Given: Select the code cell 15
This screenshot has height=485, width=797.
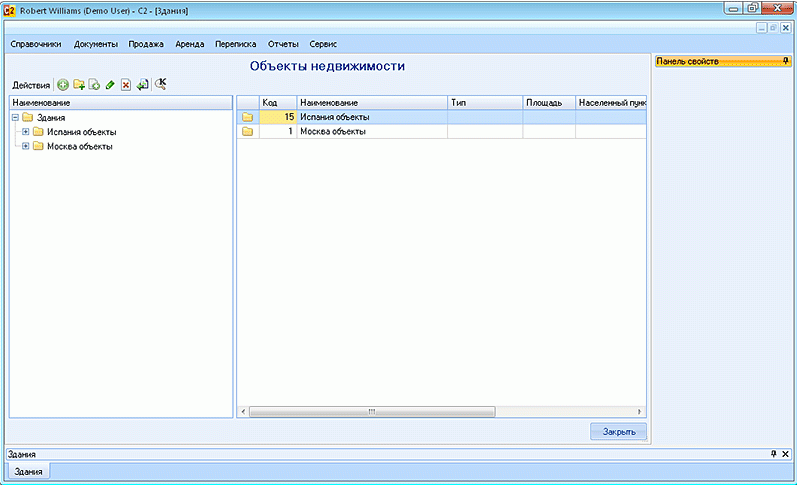Looking at the screenshot, I should click(278, 117).
